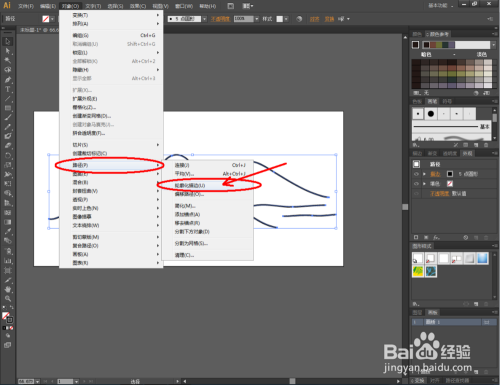Open the zoom level dropdown in status bar
Image resolution: width=500 pixels, height=385 pixels.
(x=37, y=381)
